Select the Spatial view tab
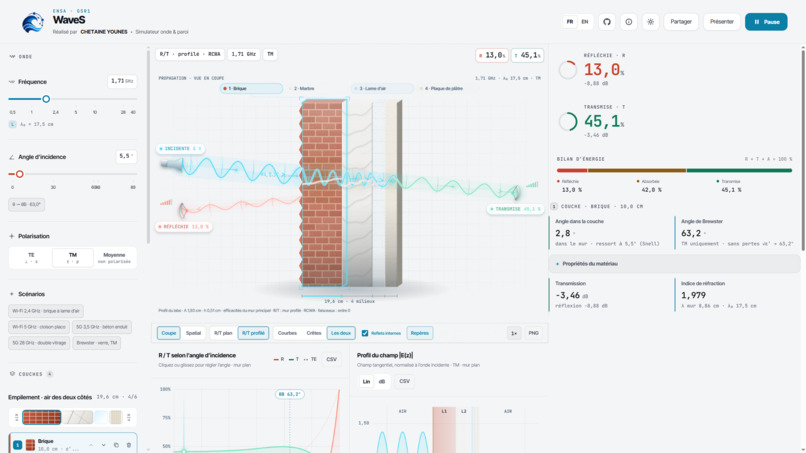This screenshot has height=453, width=806. pyautogui.click(x=193, y=333)
